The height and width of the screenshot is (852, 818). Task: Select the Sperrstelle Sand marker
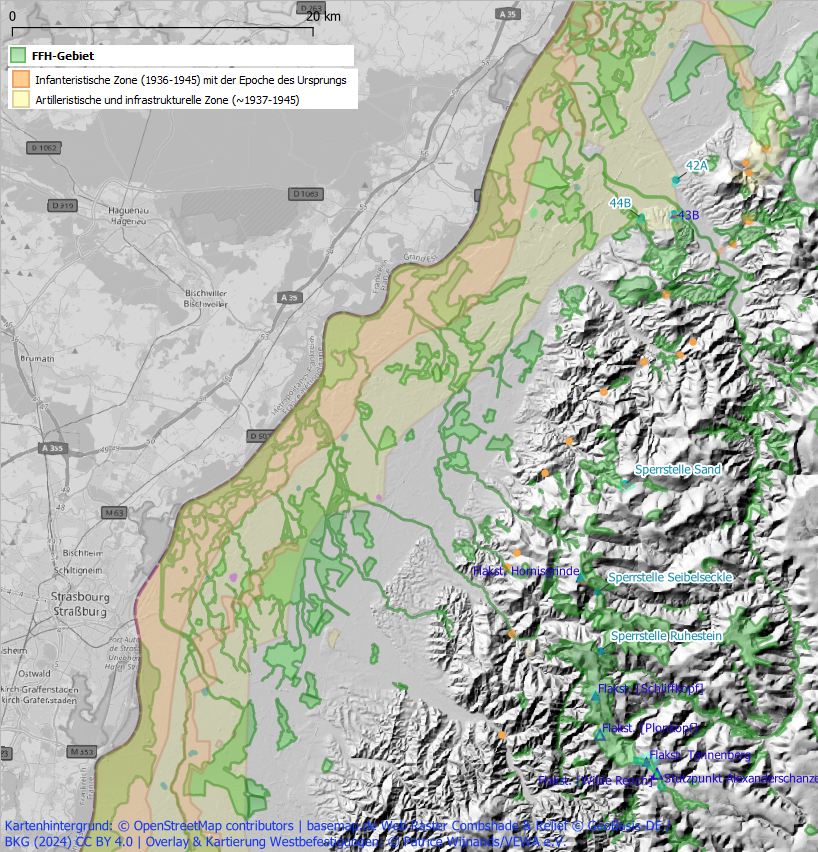pos(624,484)
